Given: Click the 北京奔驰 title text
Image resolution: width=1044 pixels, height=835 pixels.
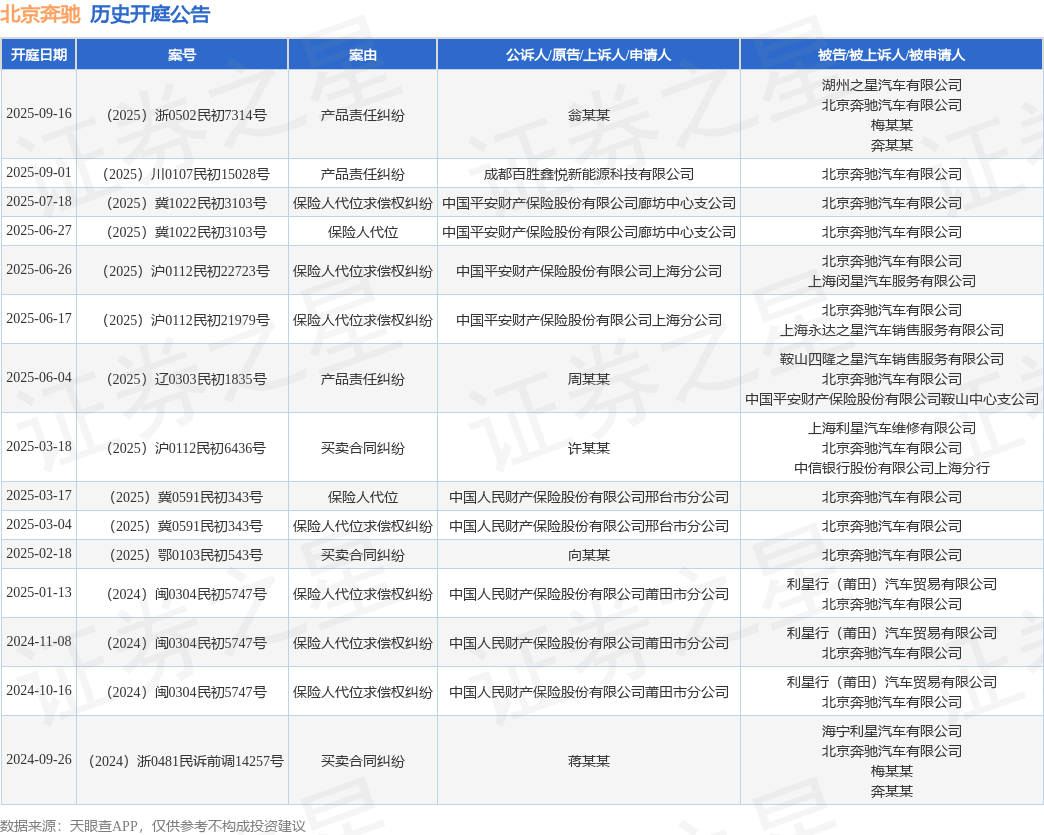Looking at the screenshot, I should point(40,14).
